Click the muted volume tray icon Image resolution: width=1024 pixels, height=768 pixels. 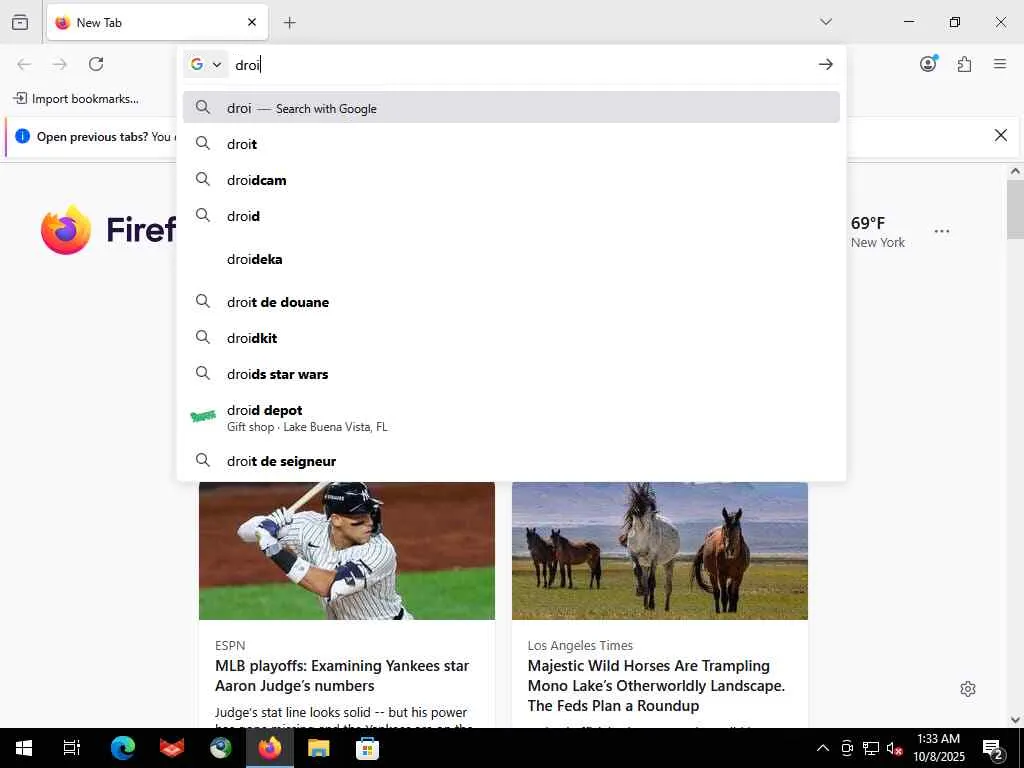click(x=894, y=748)
